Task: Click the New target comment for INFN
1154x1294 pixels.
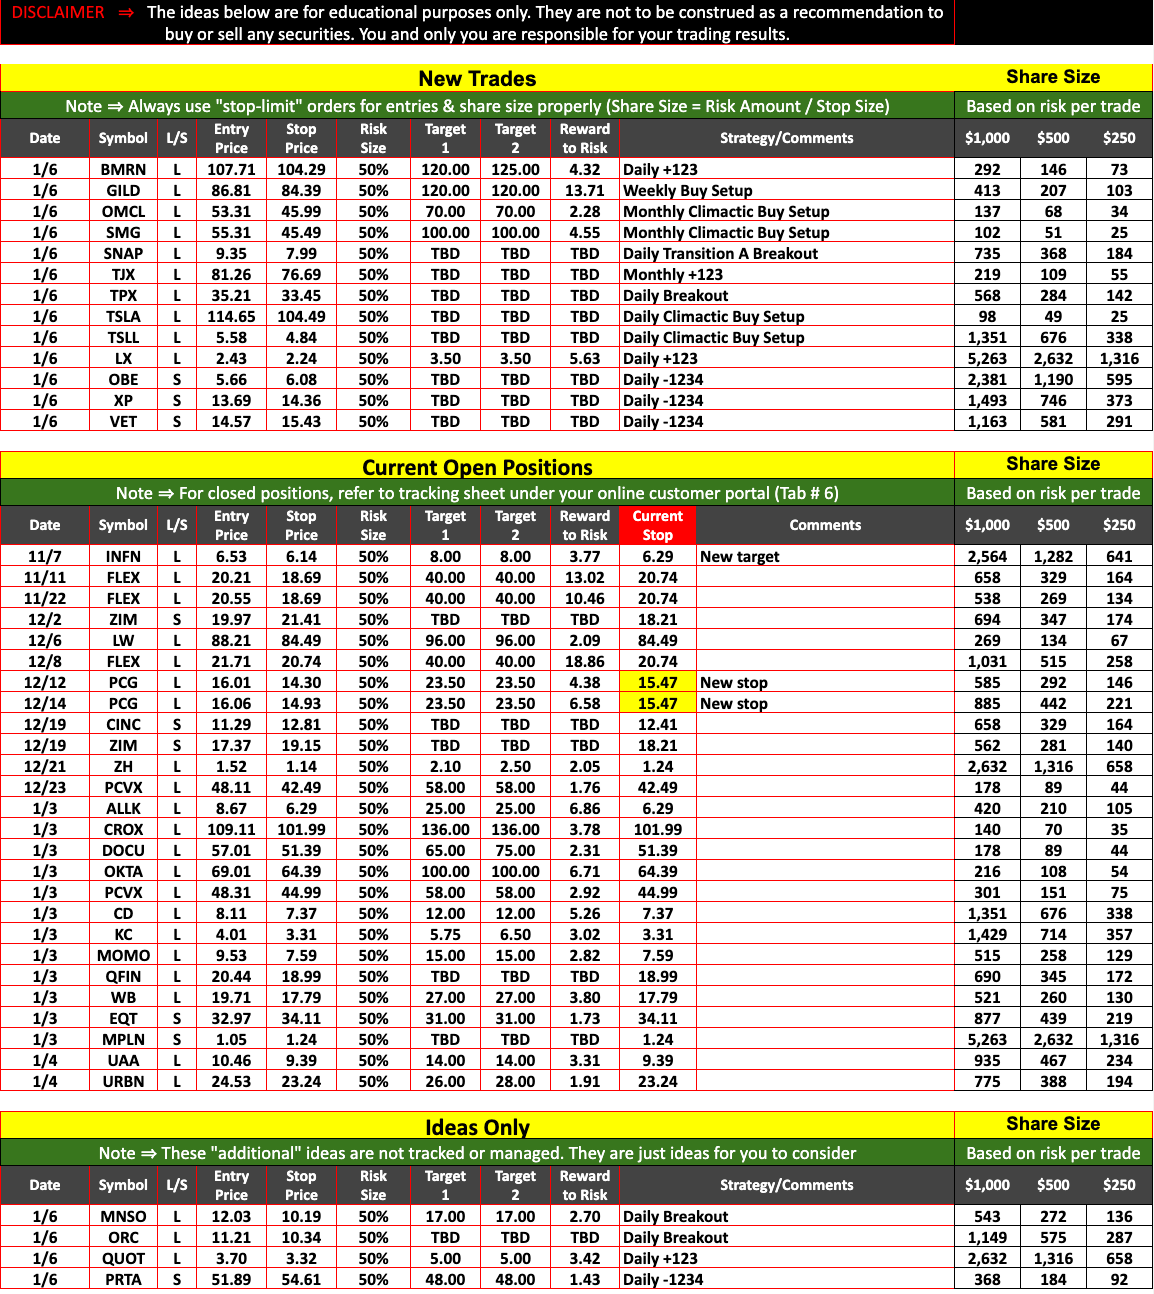Action: click(739, 557)
